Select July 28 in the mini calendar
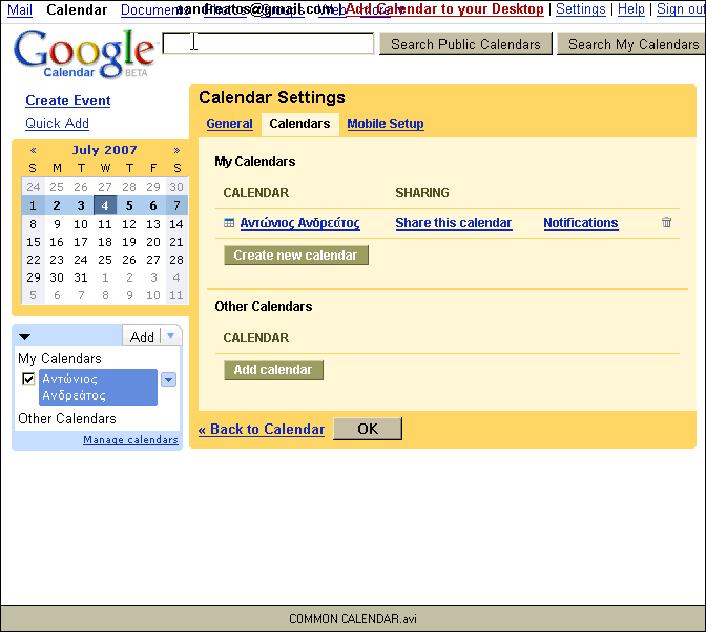 tap(176, 260)
